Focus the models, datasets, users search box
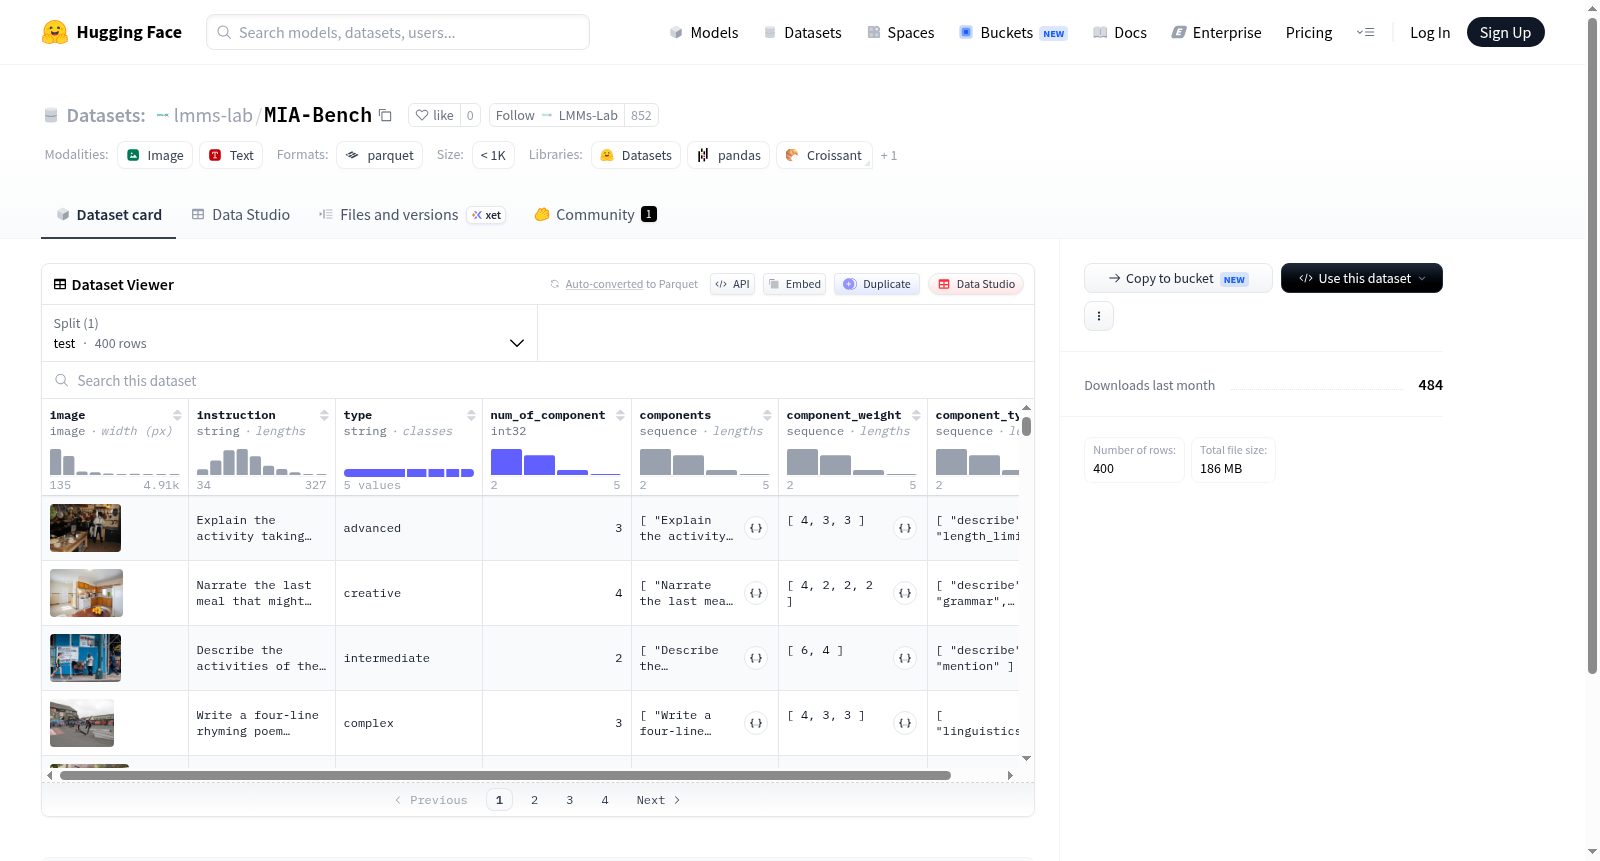Screen dimensions: 1600x861 pyautogui.click(x=398, y=32)
